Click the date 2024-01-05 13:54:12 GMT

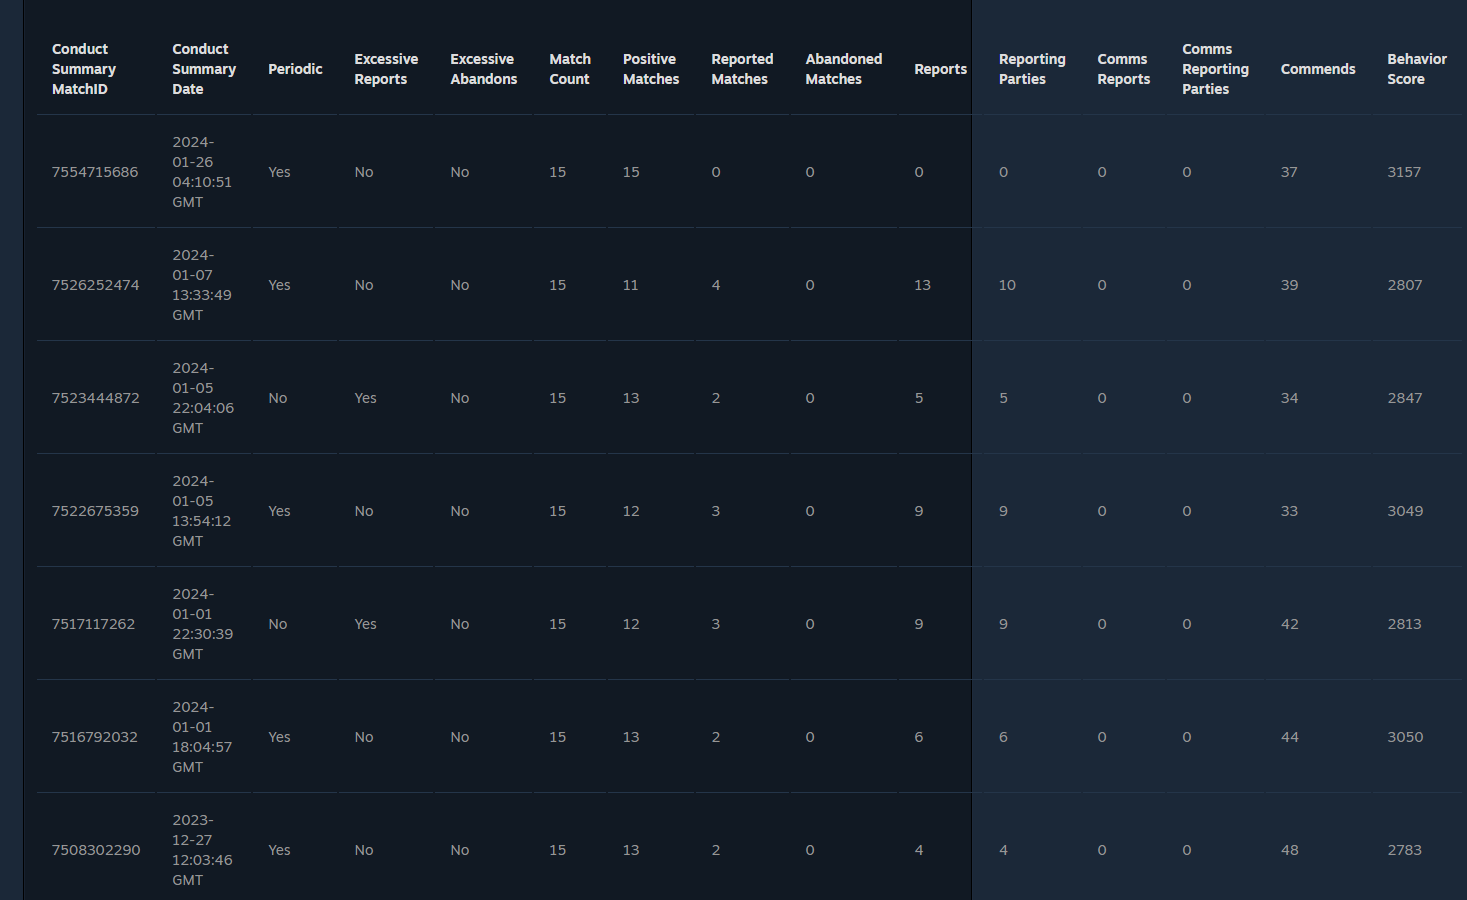coord(201,511)
